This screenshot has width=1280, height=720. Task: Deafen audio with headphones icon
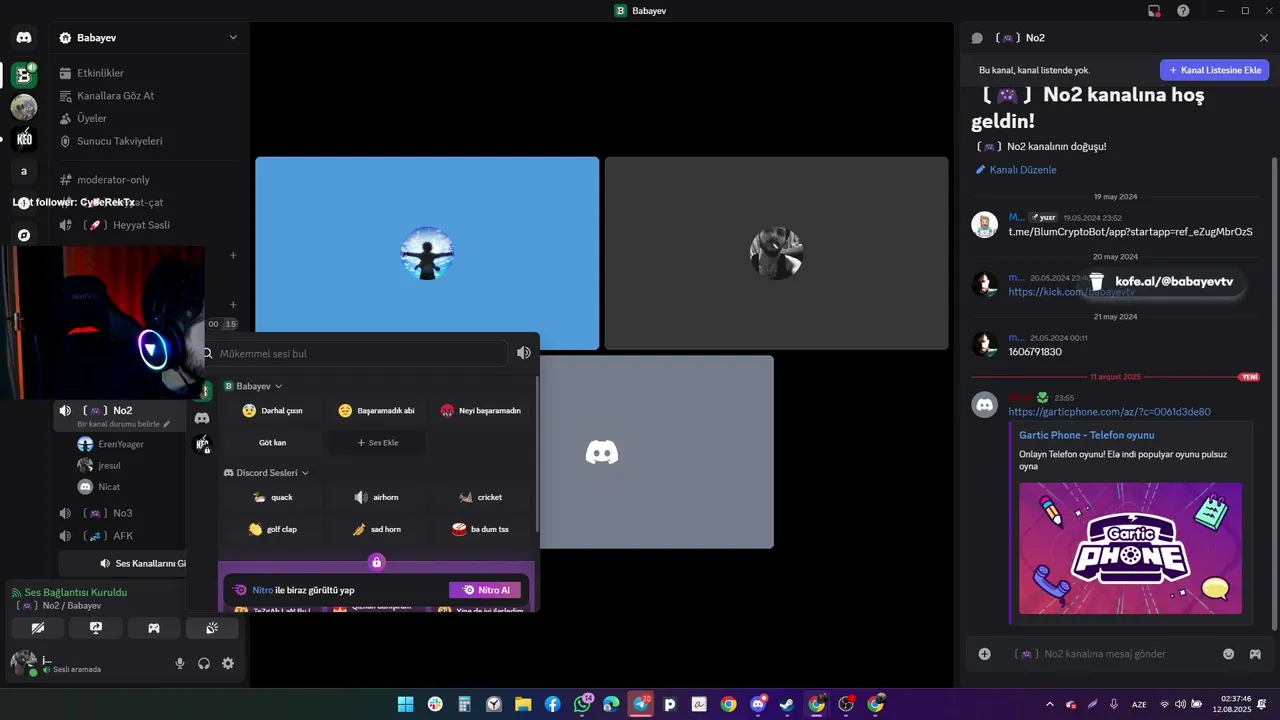click(x=204, y=663)
